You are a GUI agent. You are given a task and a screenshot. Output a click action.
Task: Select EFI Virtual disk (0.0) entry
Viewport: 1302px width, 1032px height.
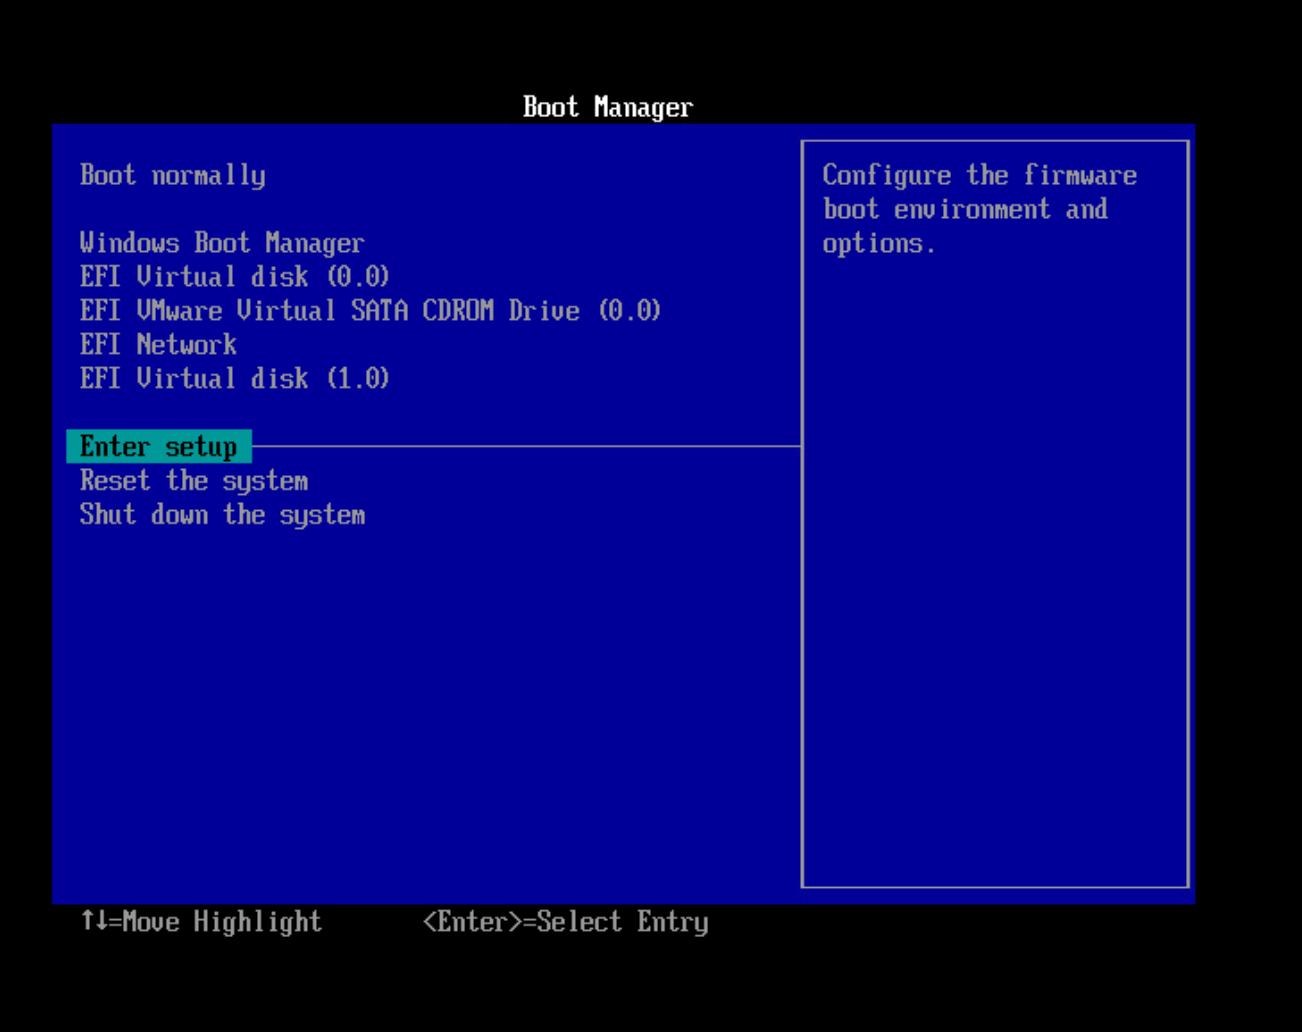pyautogui.click(x=235, y=277)
